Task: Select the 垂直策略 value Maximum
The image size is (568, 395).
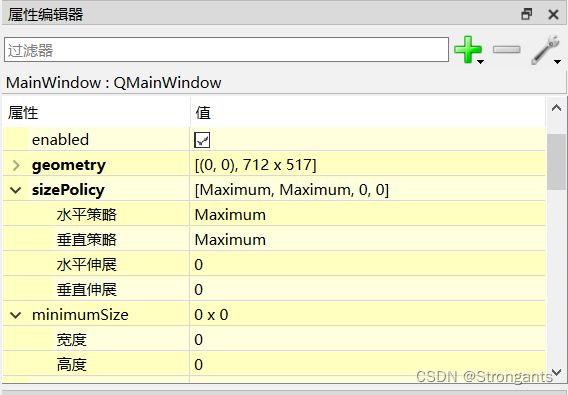Action: coord(230,240)
